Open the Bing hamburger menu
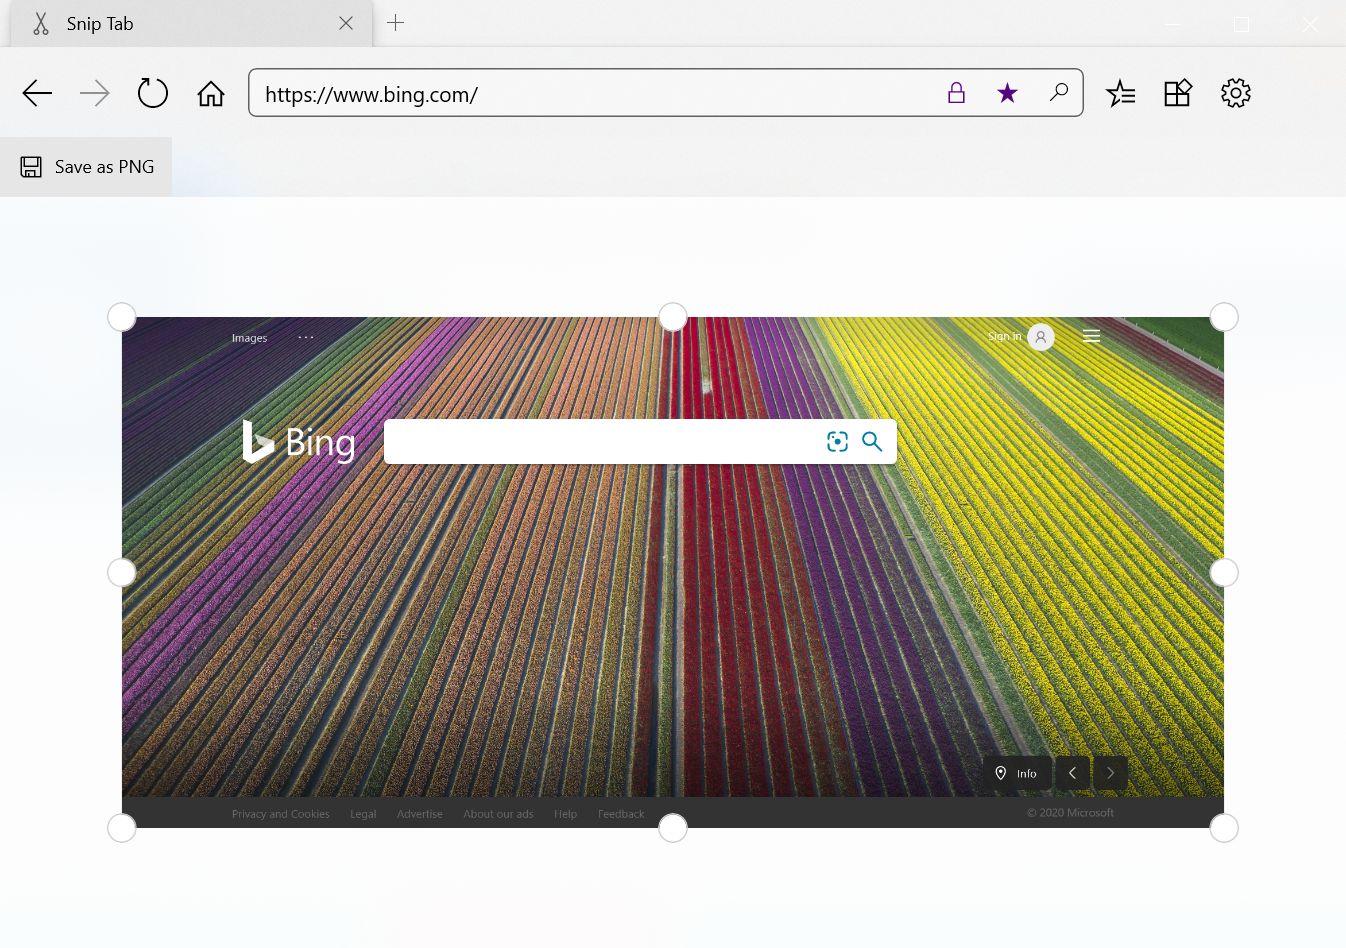 (1091, 336)
